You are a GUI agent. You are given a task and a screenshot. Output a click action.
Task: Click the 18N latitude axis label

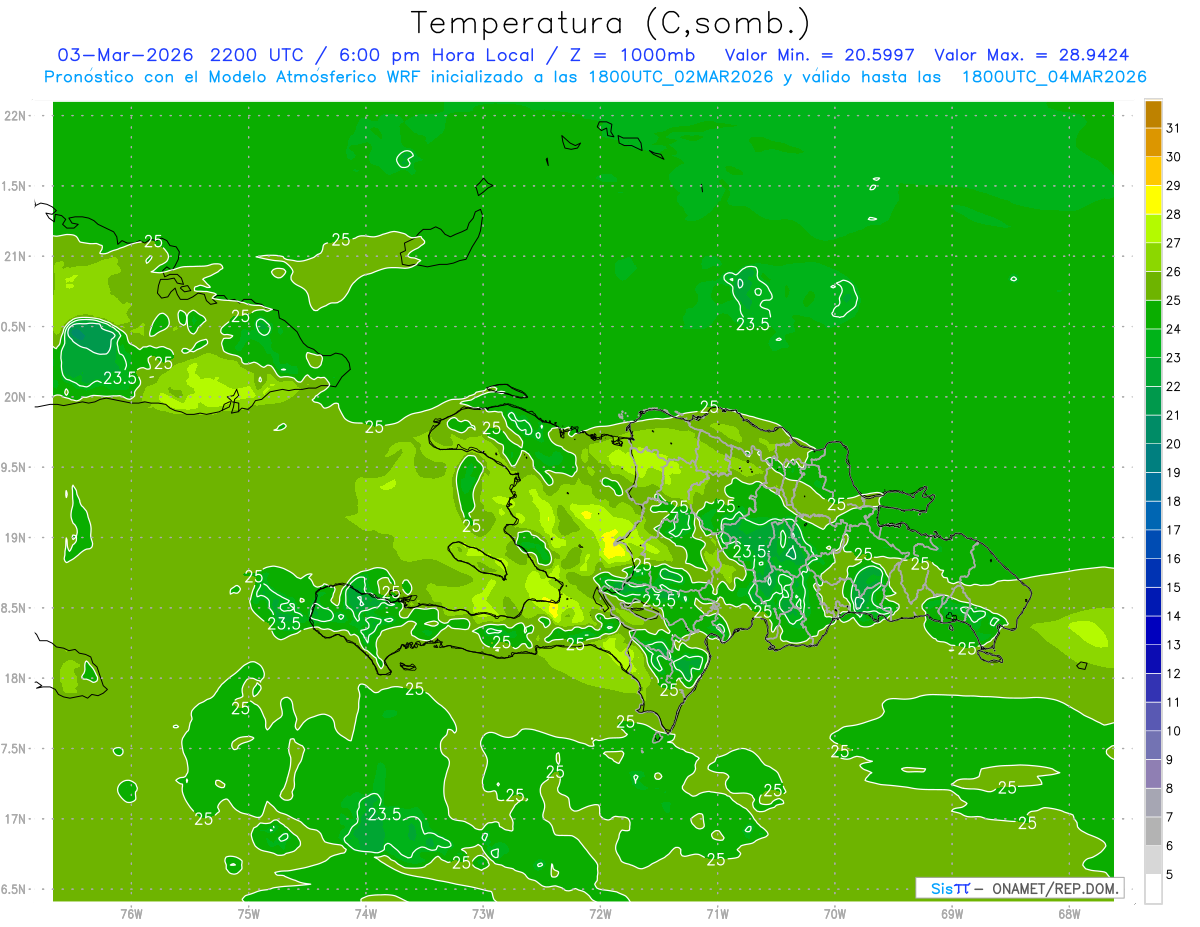tap(17, 678)
